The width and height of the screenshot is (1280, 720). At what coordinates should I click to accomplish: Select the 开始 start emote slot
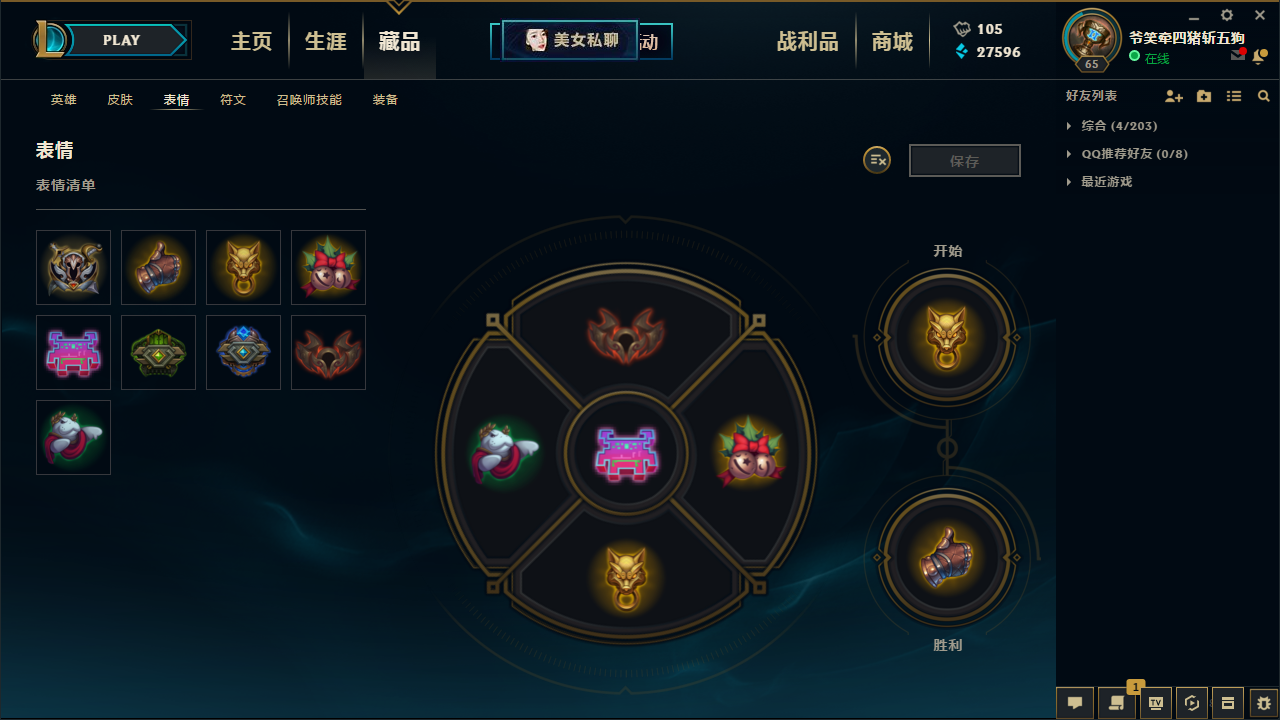(x=947, y=334)
